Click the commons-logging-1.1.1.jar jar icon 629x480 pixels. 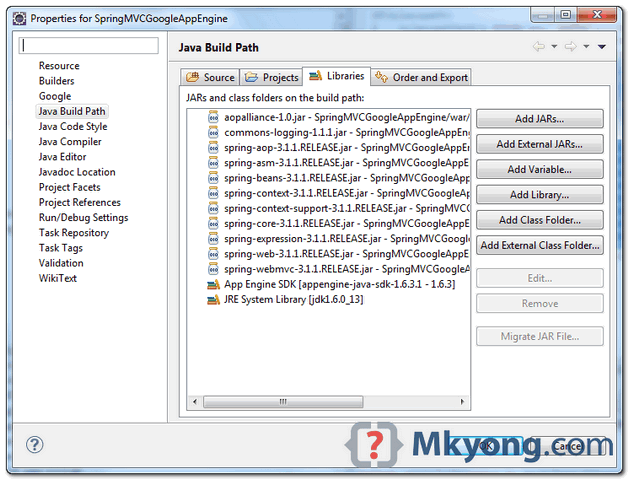[x=213, y=132]
